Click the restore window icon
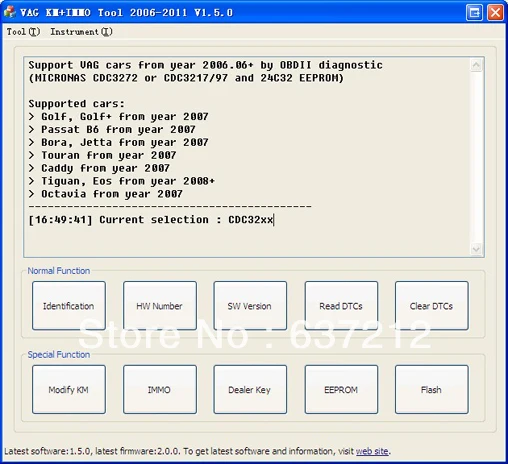Image resolution: width=508 pixels, height=464 pixels. click(x=474, y=13)
